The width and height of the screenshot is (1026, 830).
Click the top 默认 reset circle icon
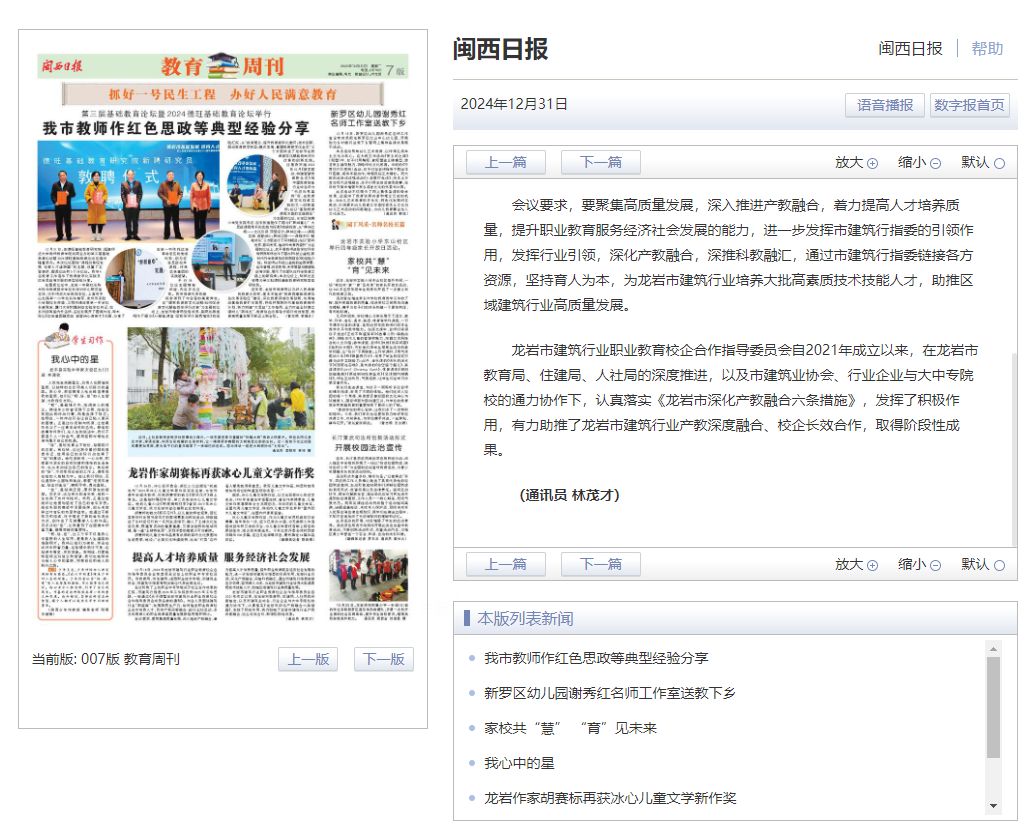(x=999, y=163)
